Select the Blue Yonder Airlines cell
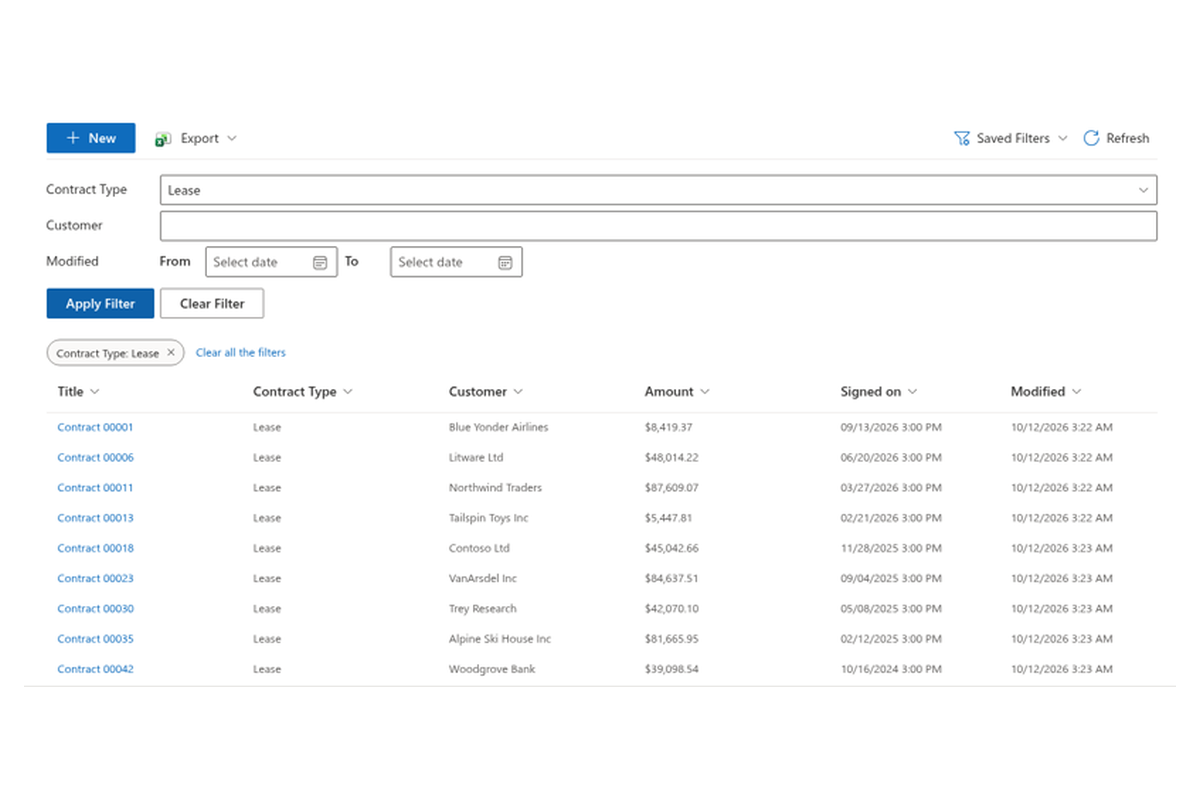The image size is (1200, 800). pyautogui.click(x=498, y=428)
